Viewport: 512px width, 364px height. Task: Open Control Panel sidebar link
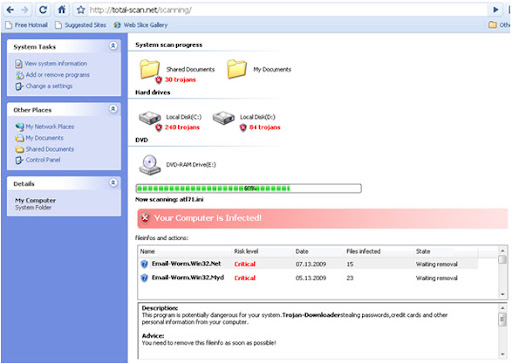(x=43, y=160)
